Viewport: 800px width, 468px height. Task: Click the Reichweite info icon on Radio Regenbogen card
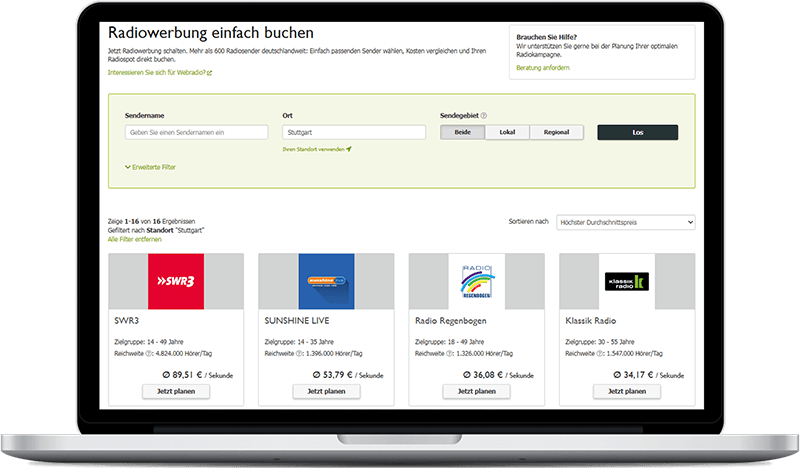pyautogui.click(x=449, y=354)
